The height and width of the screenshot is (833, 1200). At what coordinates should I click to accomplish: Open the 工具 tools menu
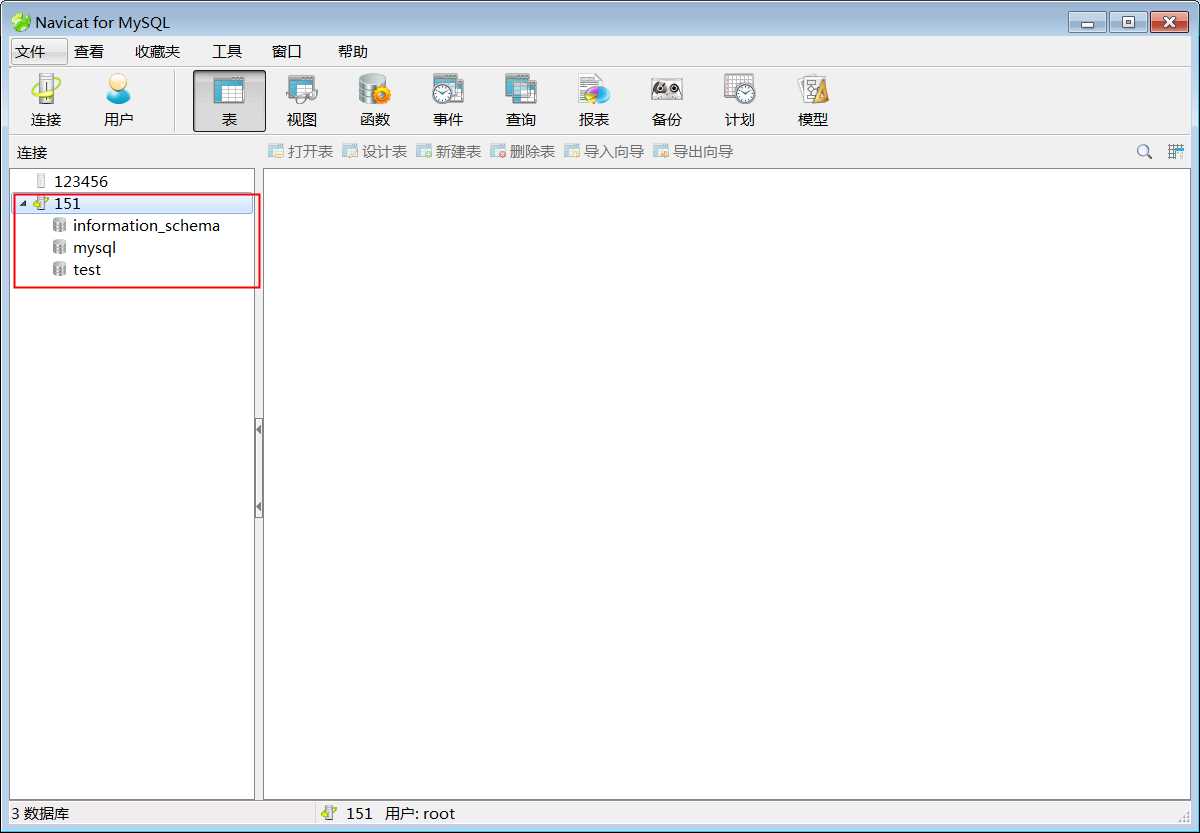coord(227,52)
